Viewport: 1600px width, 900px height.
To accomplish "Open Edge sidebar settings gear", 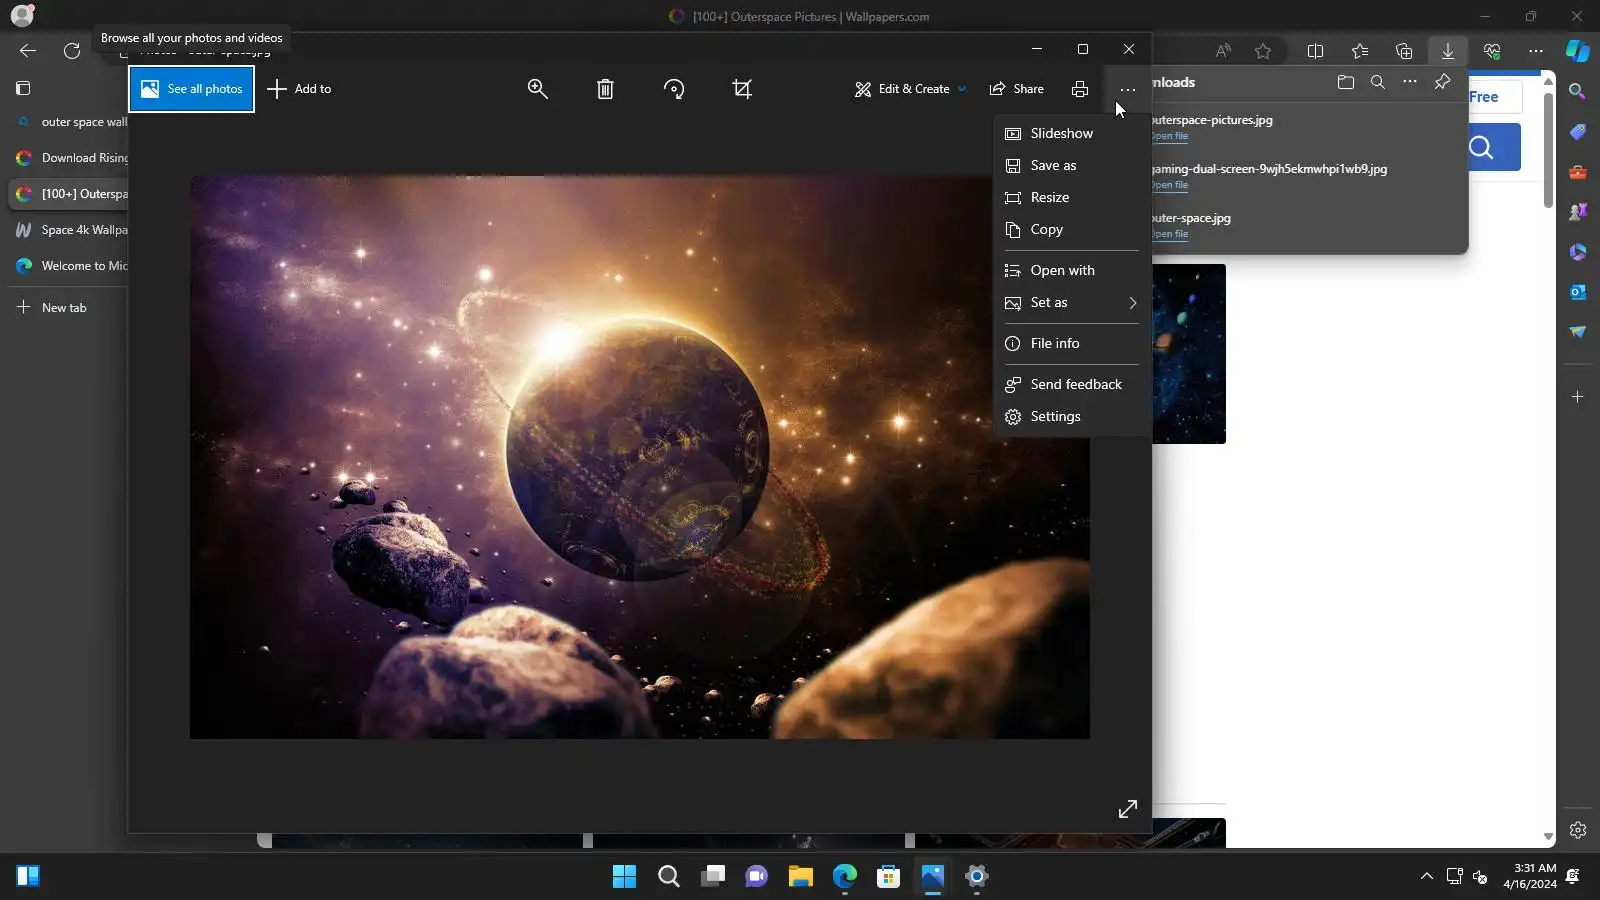I will 1578,830.
